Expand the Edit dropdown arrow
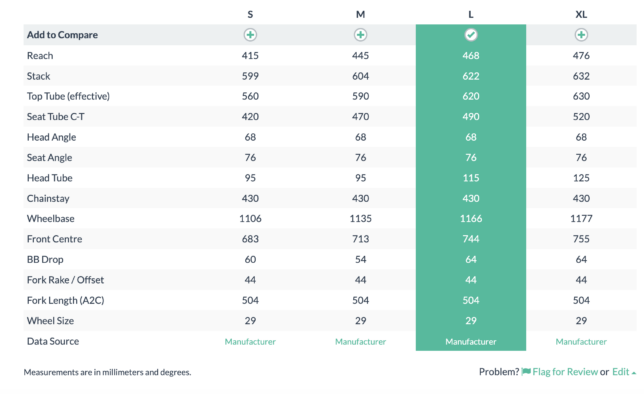Image resolution: width=644 pixels, height=394 pixels. (x=634, y=373)
